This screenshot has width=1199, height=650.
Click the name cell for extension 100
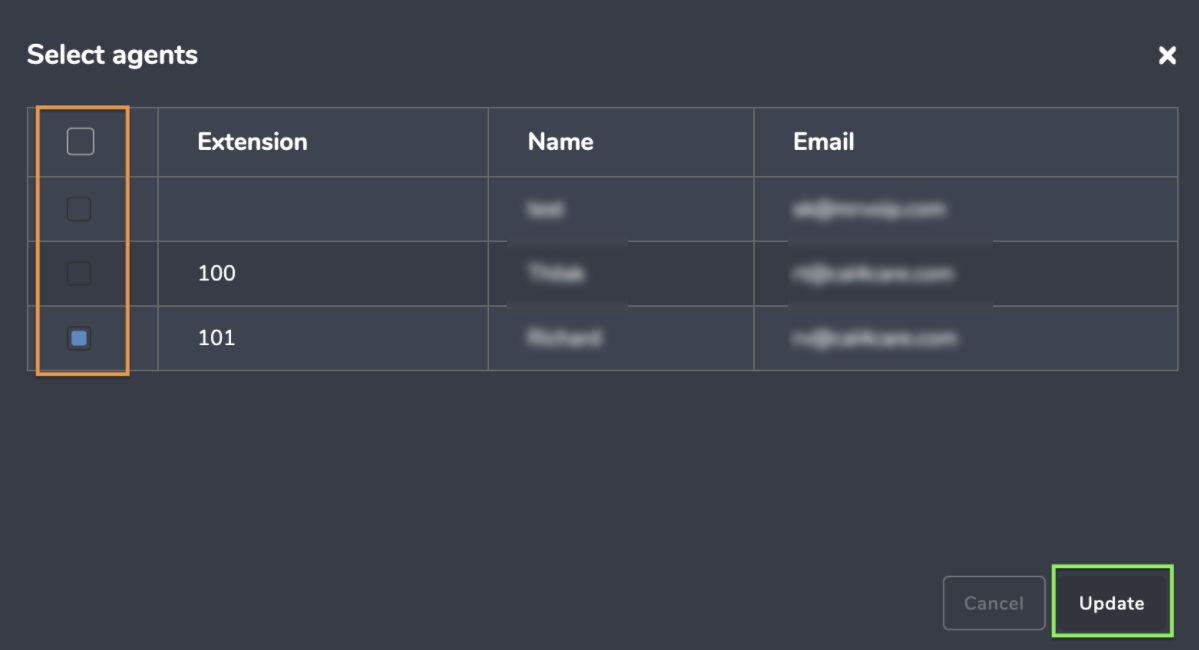click(x=621, y=274)
